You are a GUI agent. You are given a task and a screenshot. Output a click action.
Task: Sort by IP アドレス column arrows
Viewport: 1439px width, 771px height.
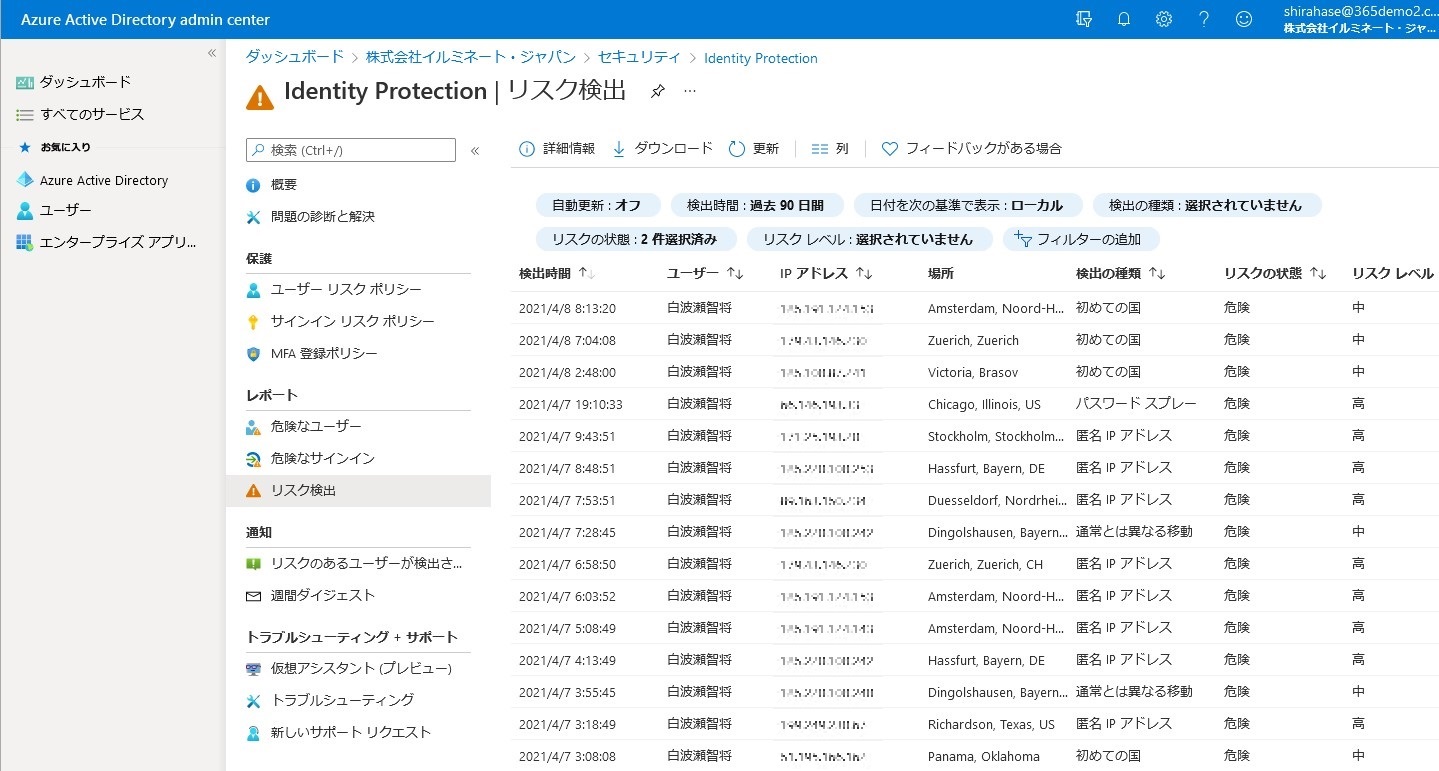(864, 273)
